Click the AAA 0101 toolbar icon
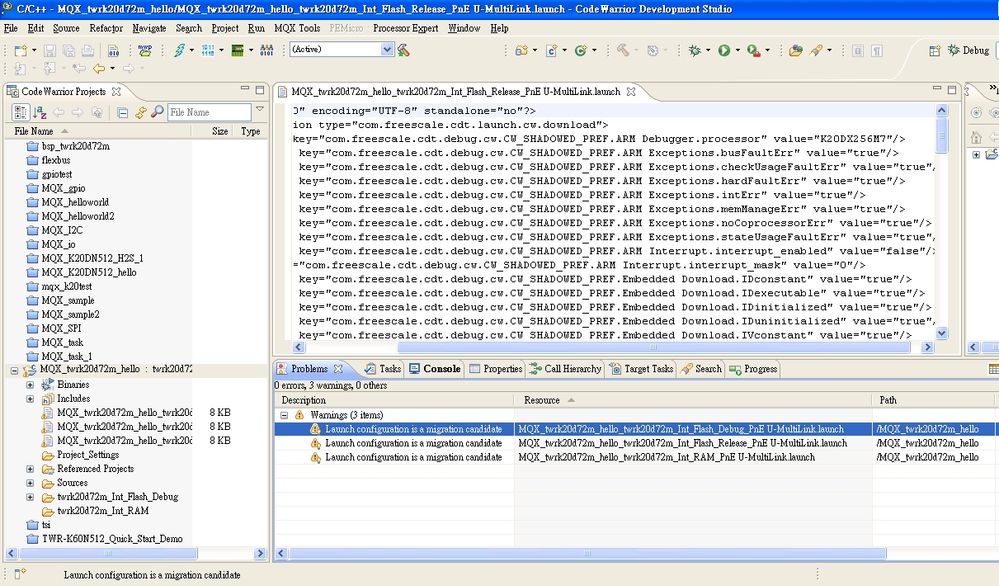 pyautogui.click(x=267, y=50)
